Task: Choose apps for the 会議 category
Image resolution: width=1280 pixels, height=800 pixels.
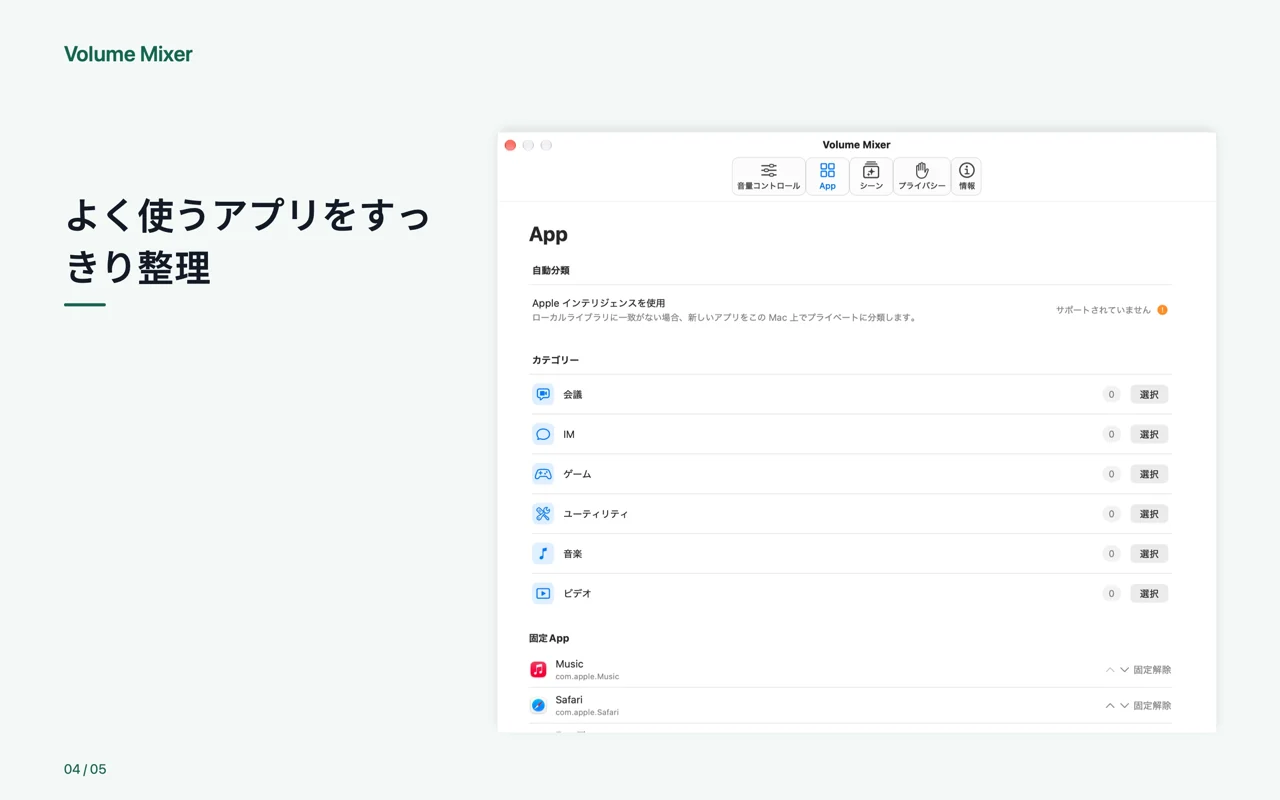Action: (1149, 394)
